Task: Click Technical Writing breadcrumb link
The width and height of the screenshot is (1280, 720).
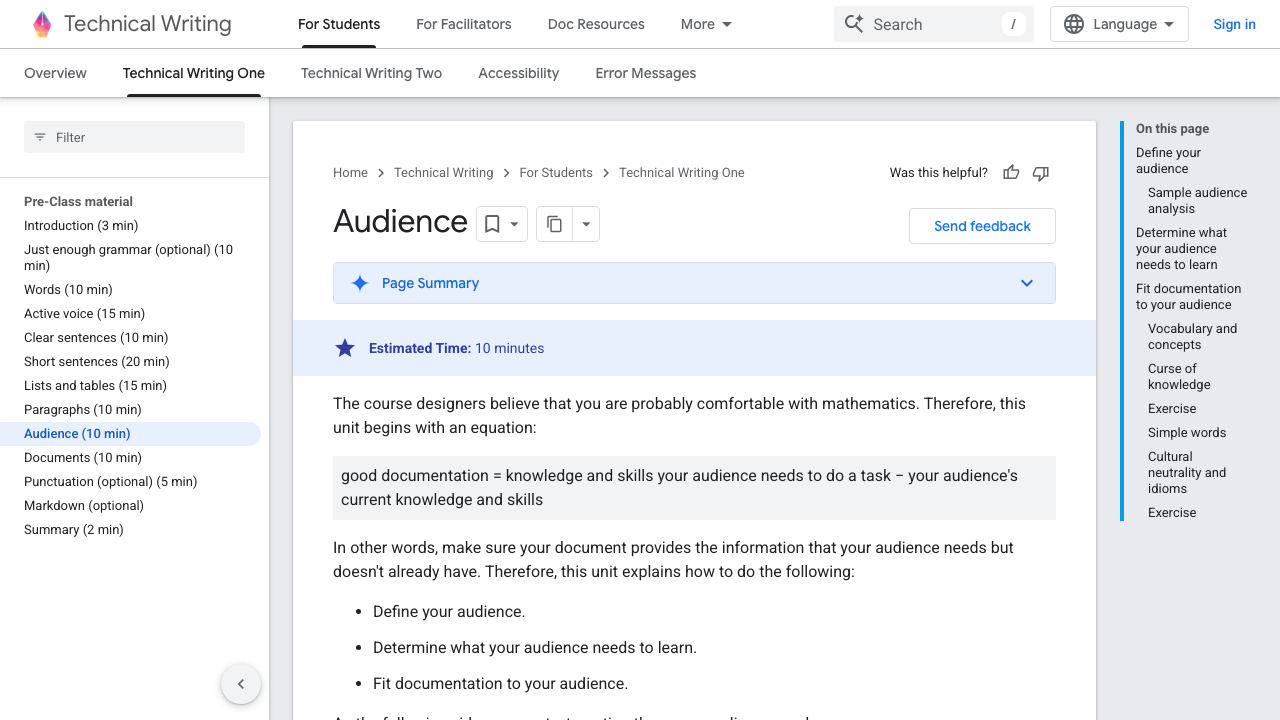Action: [444, 173]
